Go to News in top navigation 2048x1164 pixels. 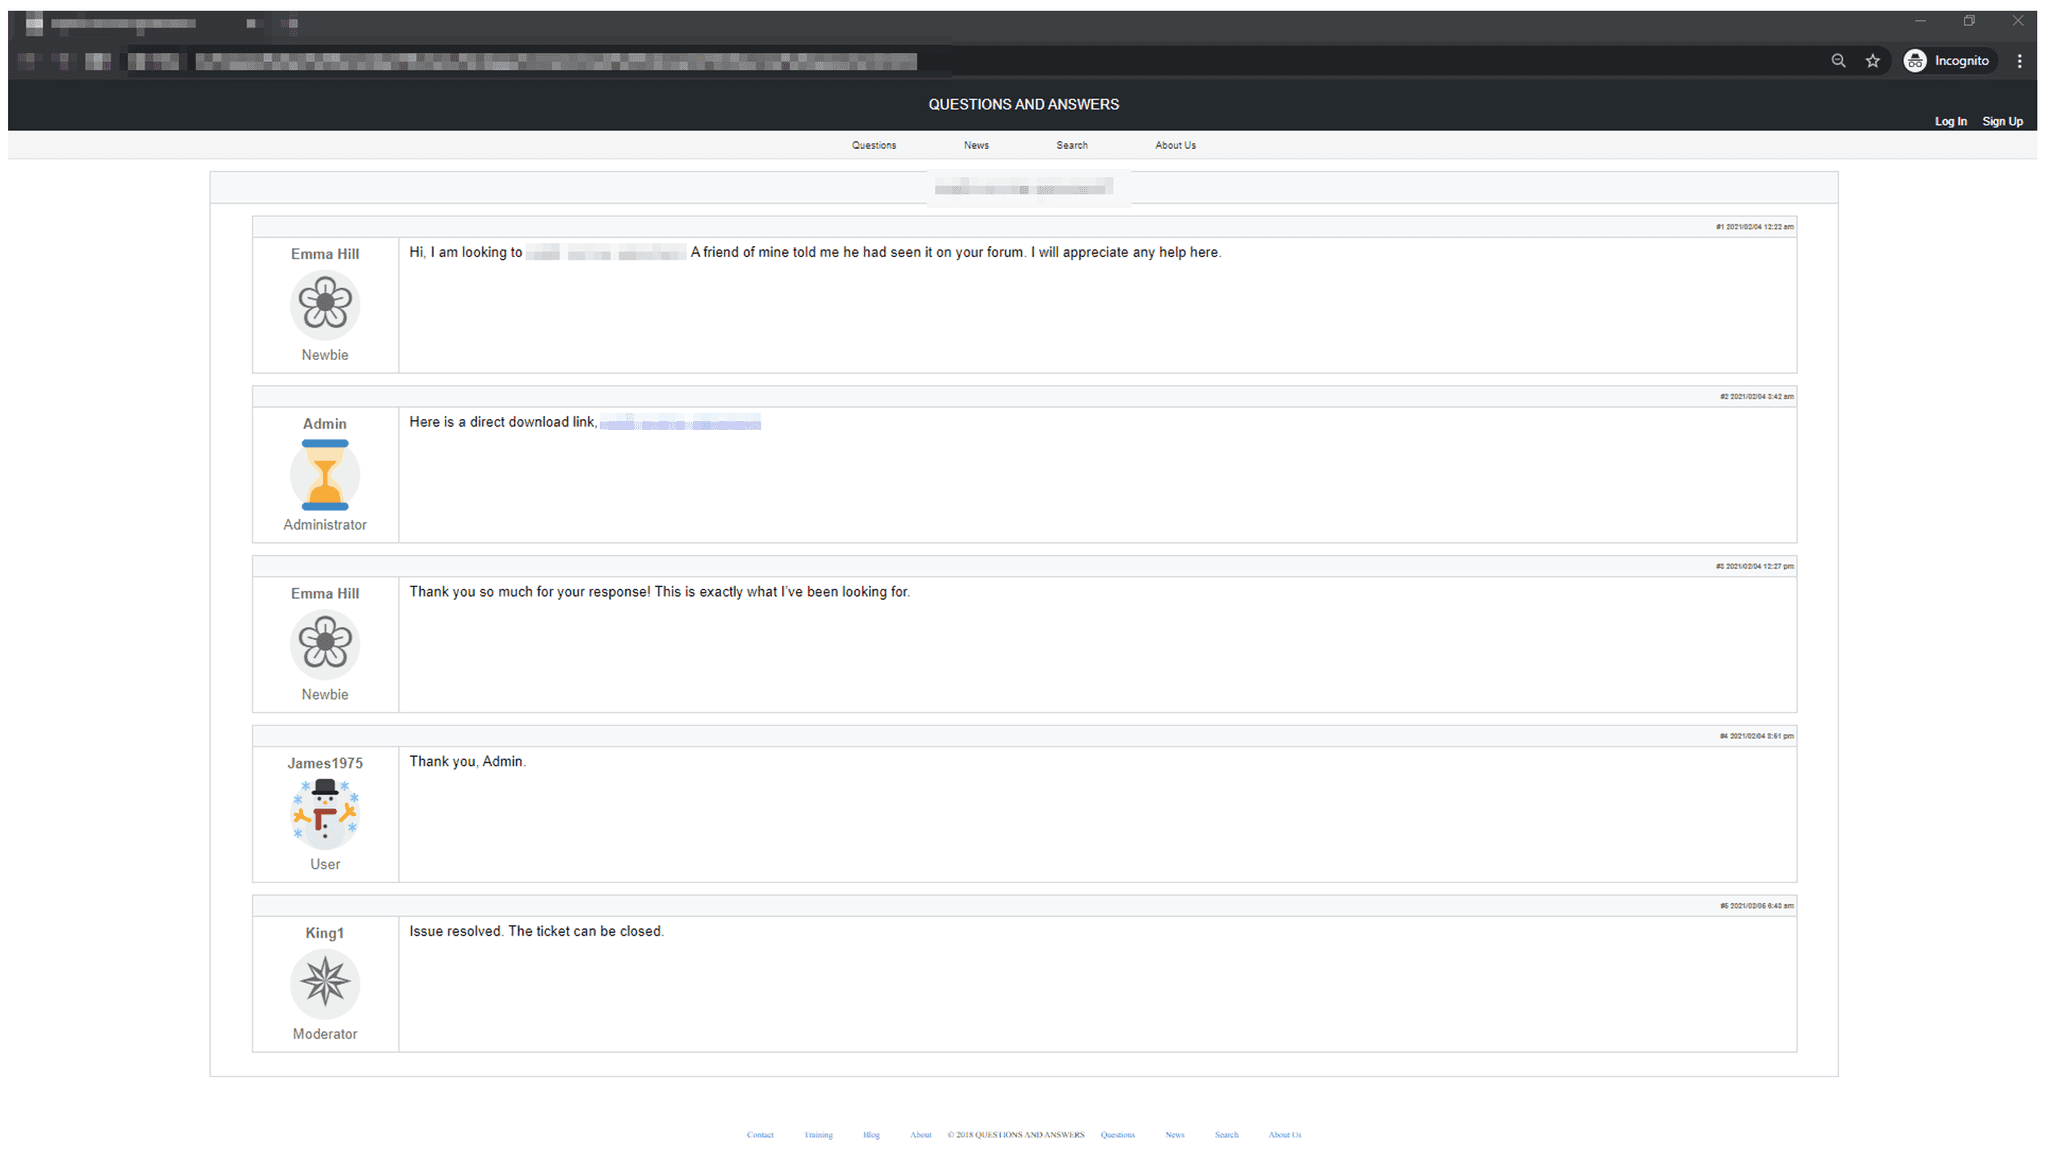[976, 145]
